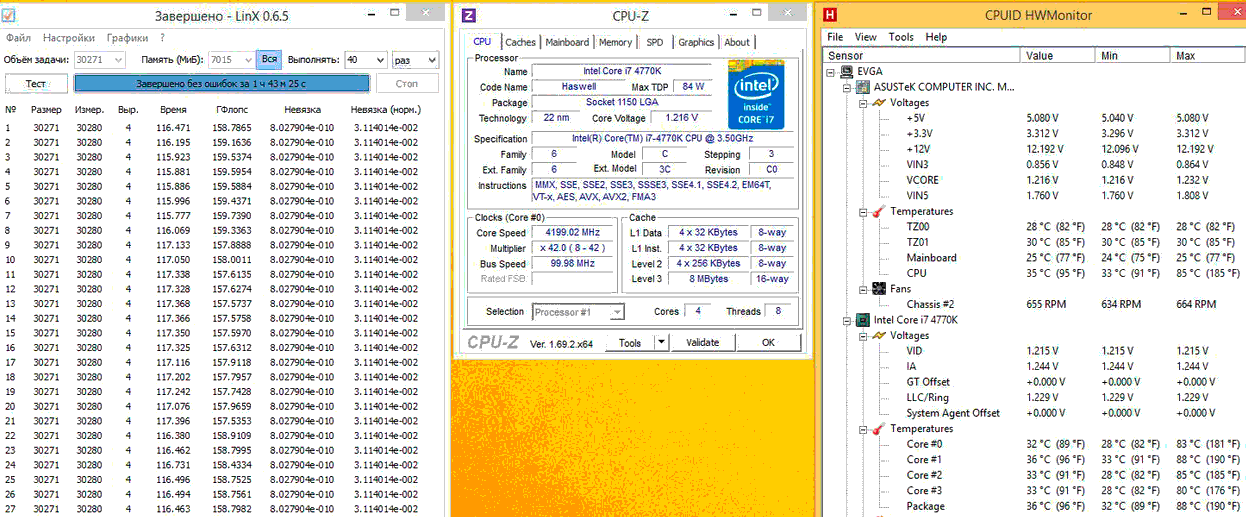This screenshot has height=517, width=1246.
Task: Open the 'Выполнять' run count dropdown
Action: coord(378,60)
